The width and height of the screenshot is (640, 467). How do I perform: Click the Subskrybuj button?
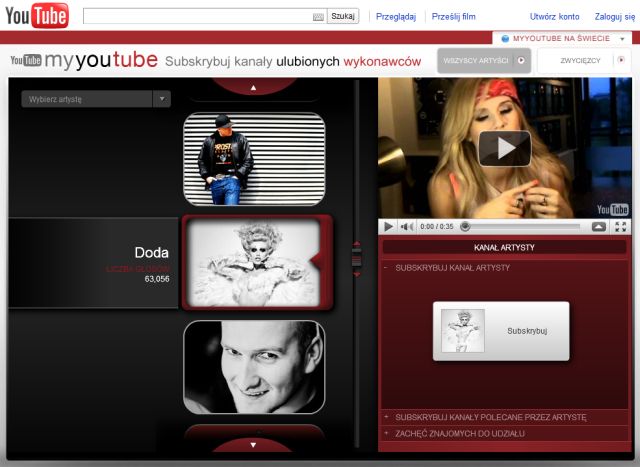tap(501, 331)
